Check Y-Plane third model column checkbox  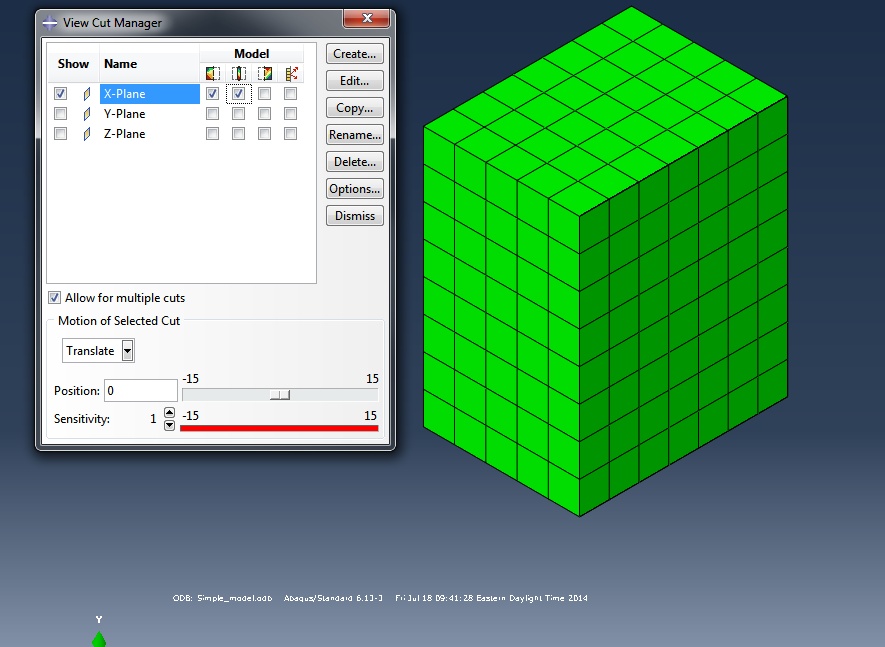(264, 113)
